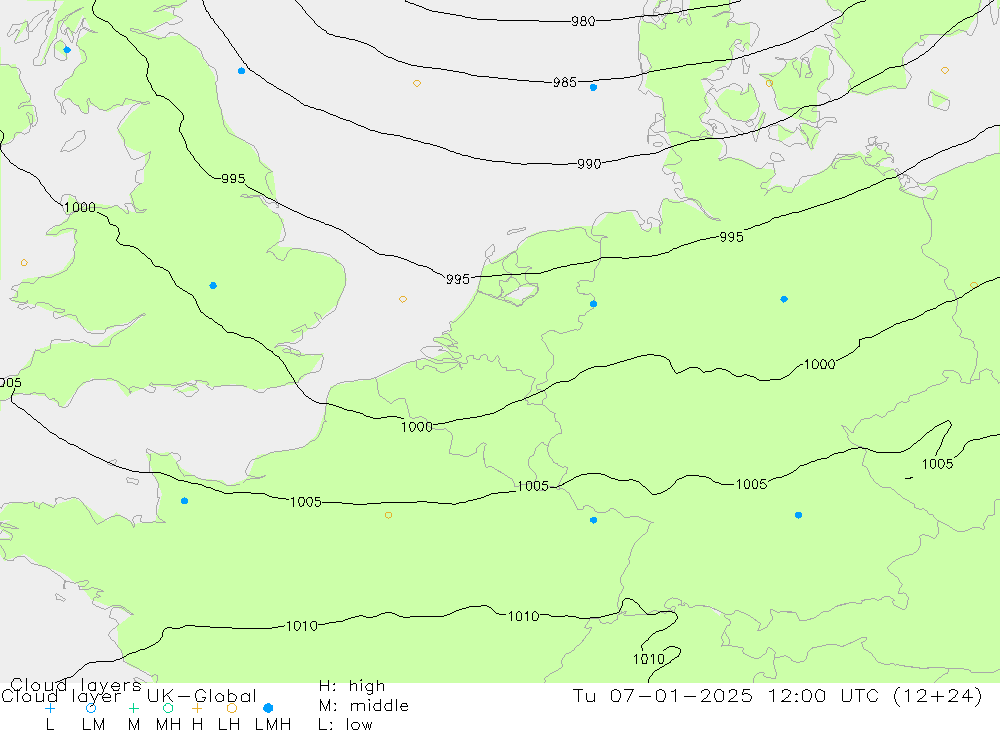The height and width of the screenshot is (733, 1000).
Task: Click the 980 isobar label
Action: [583, 22]
